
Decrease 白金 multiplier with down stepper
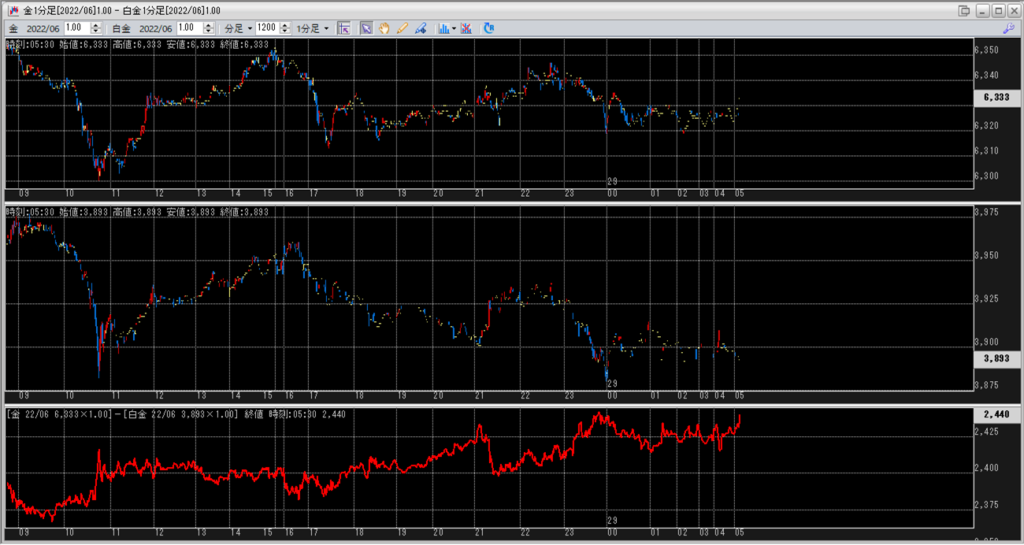[207, 31]
